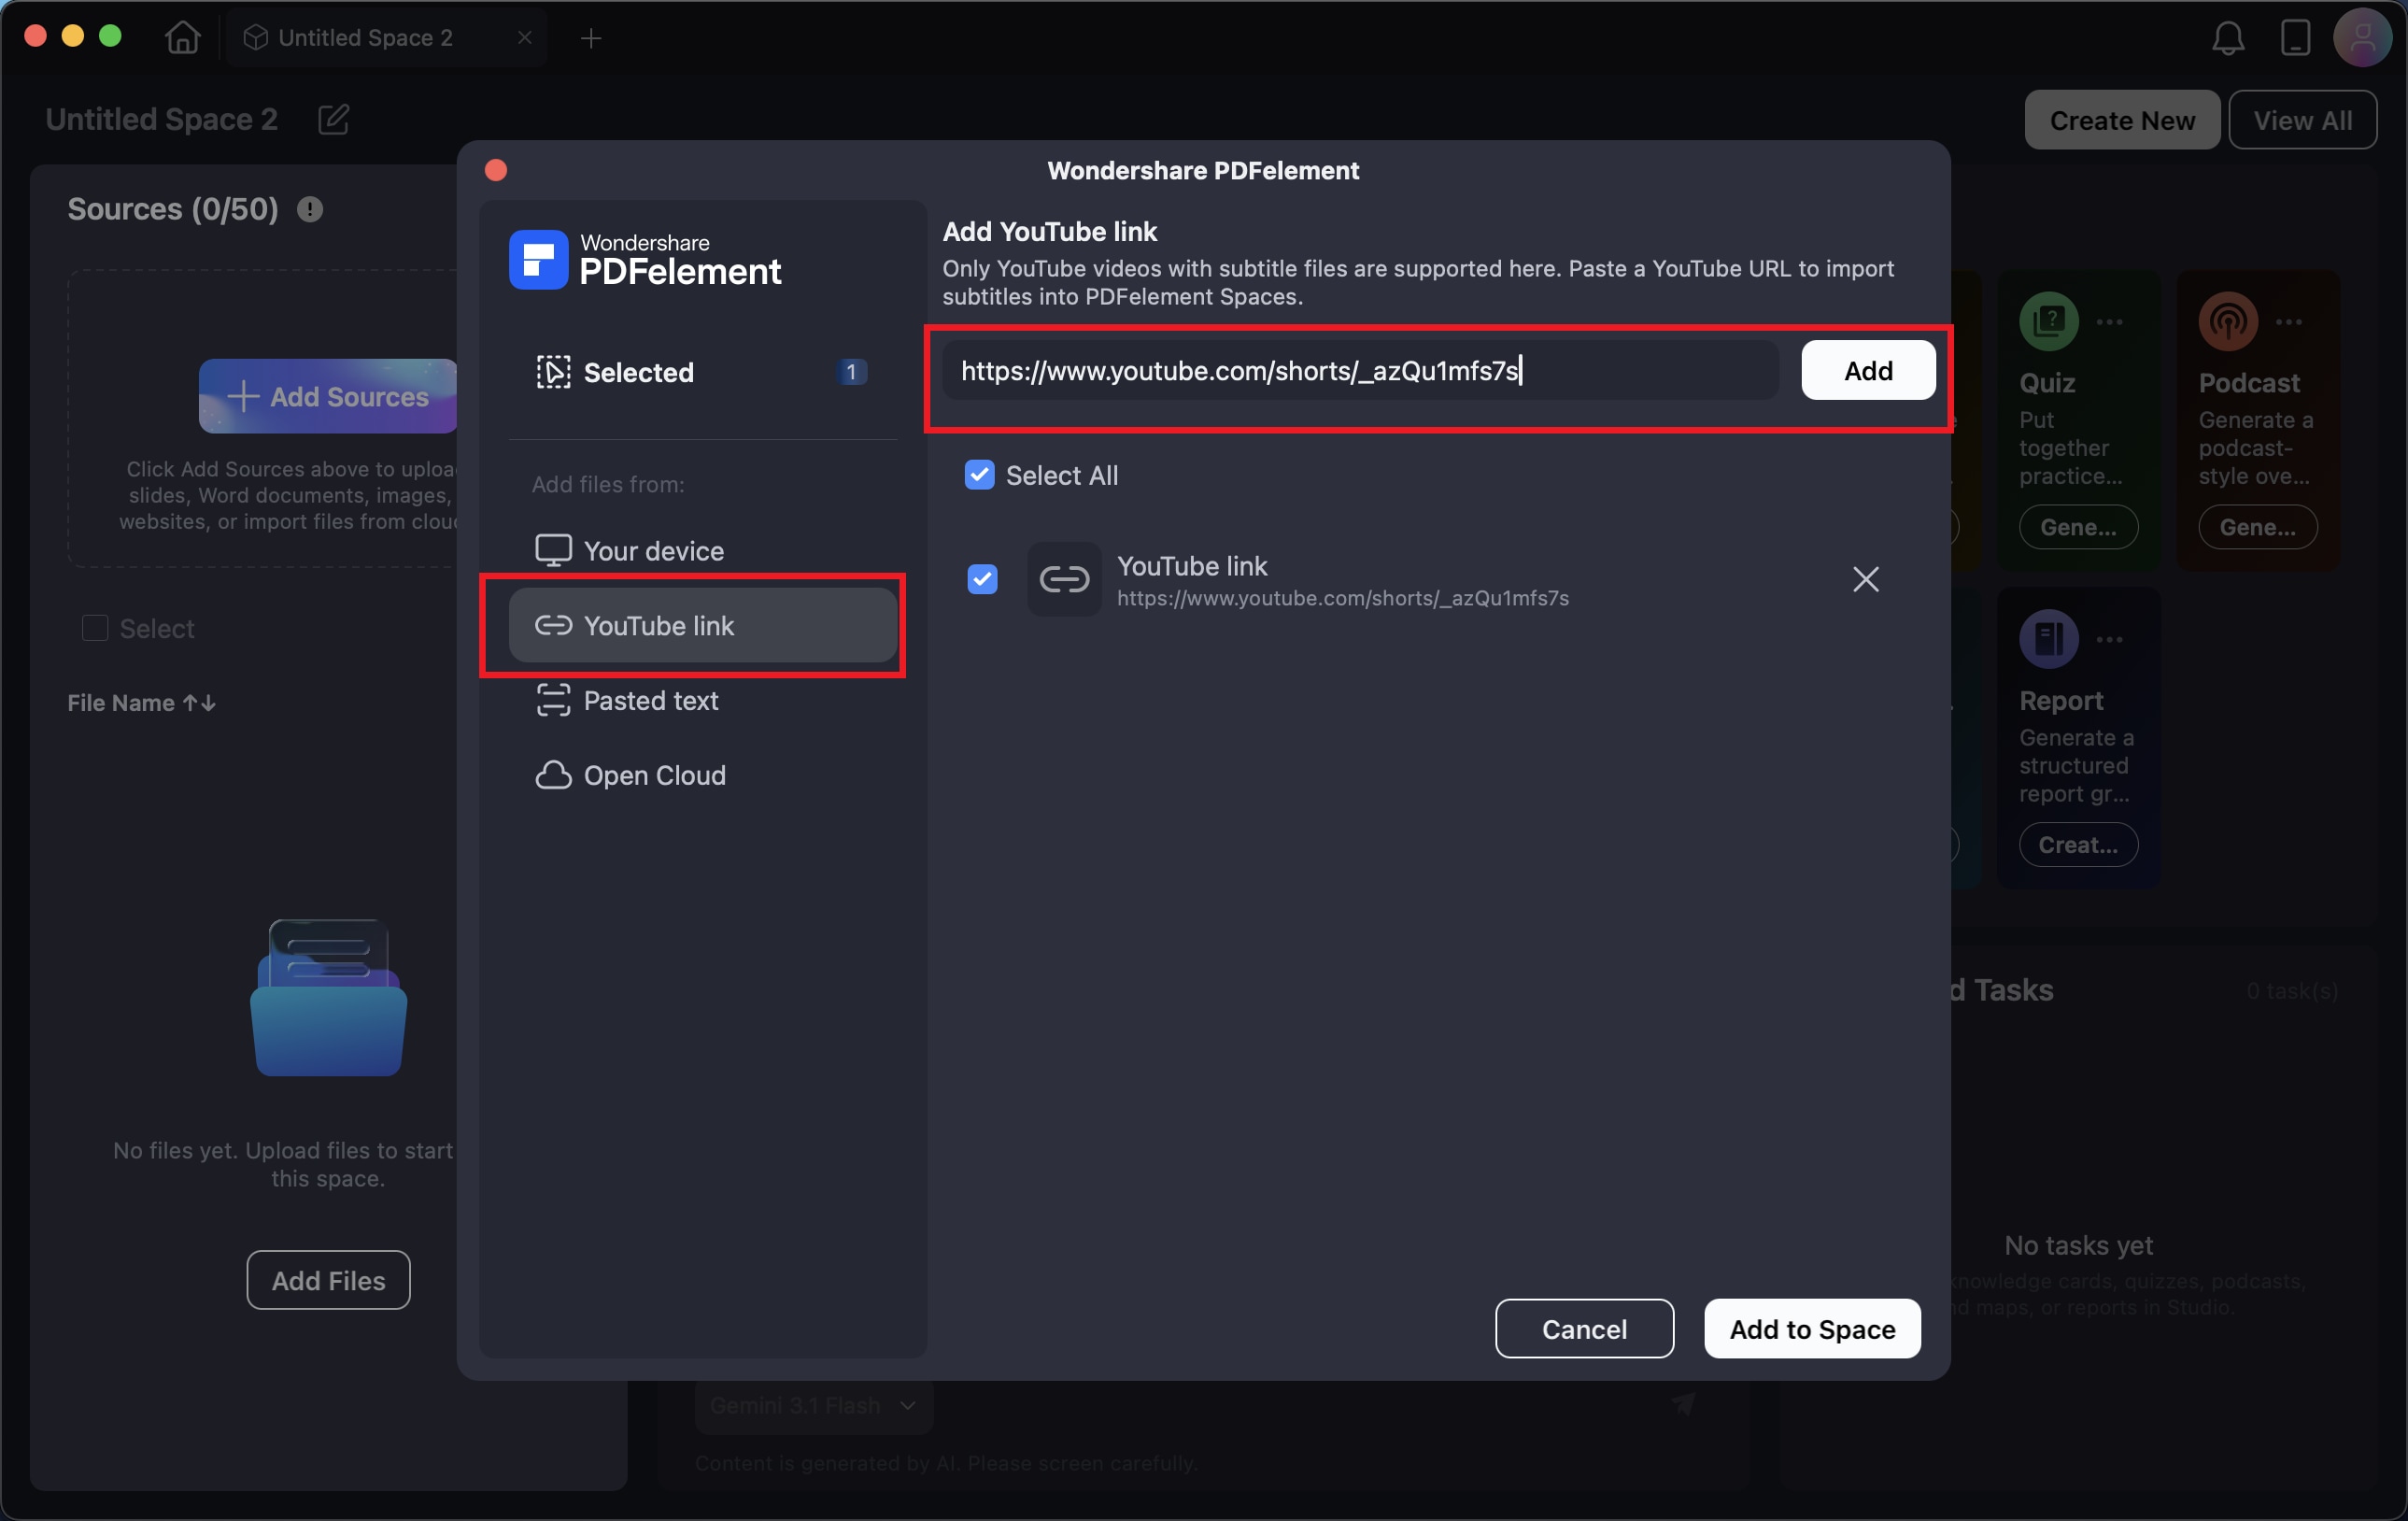The width and height of the screenshot is (2408, 1521).
Task: Go to the Home icon
Action: [x=183, y=38]
